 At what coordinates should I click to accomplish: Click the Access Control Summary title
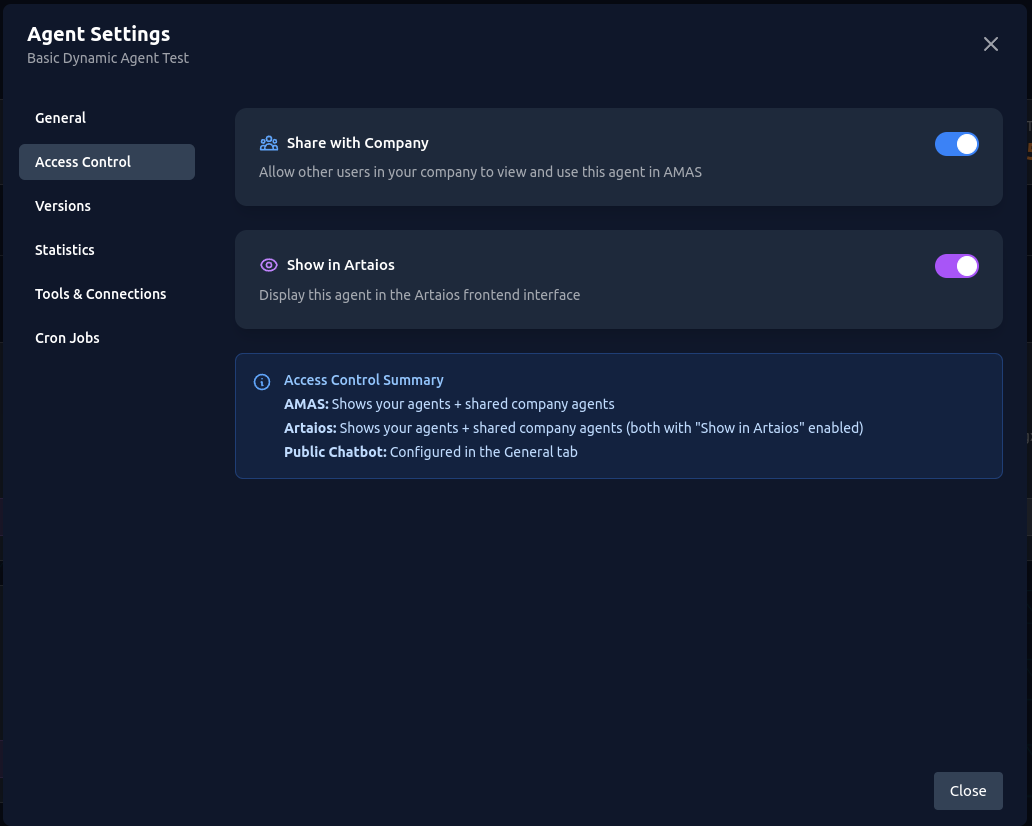click(363, 380)
